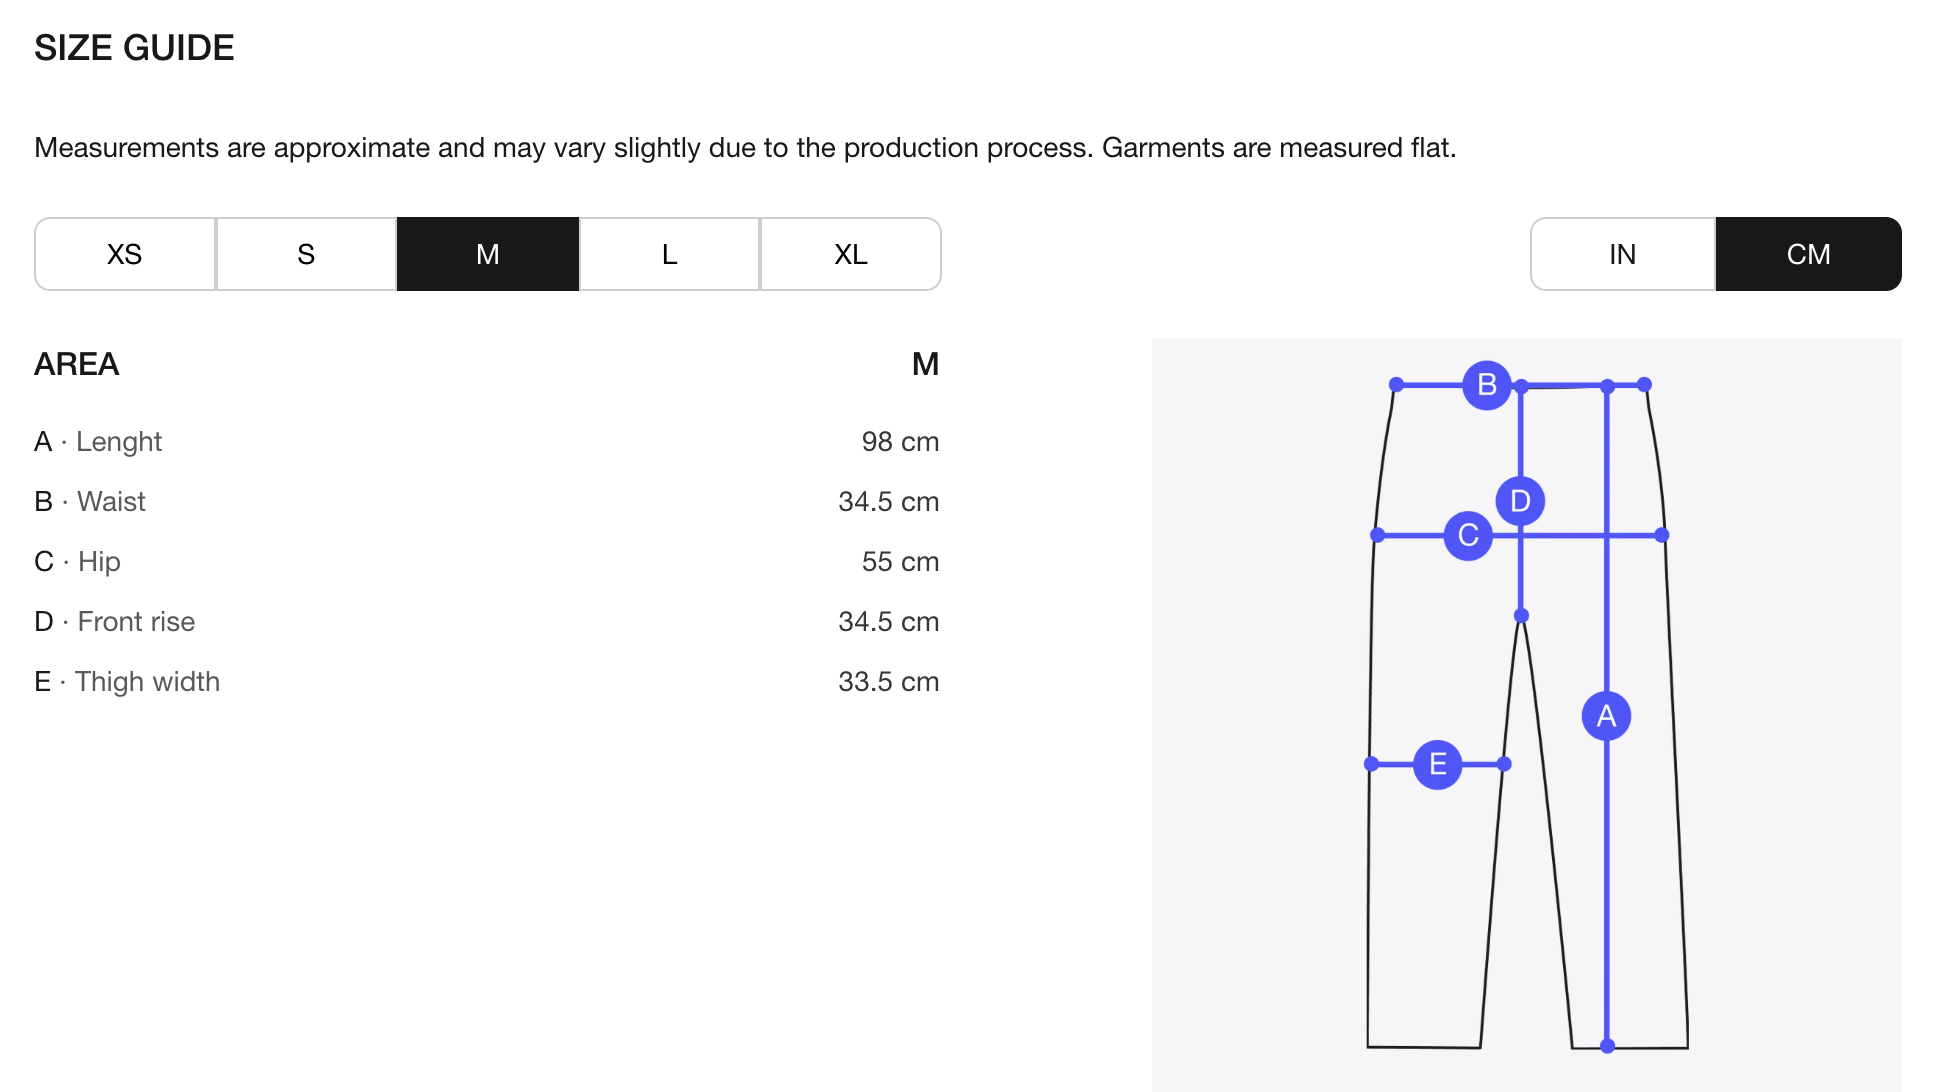Switch units to inches (IN)
The width and height of the screenshot is (1934, 1092).
pos(1622,254)
